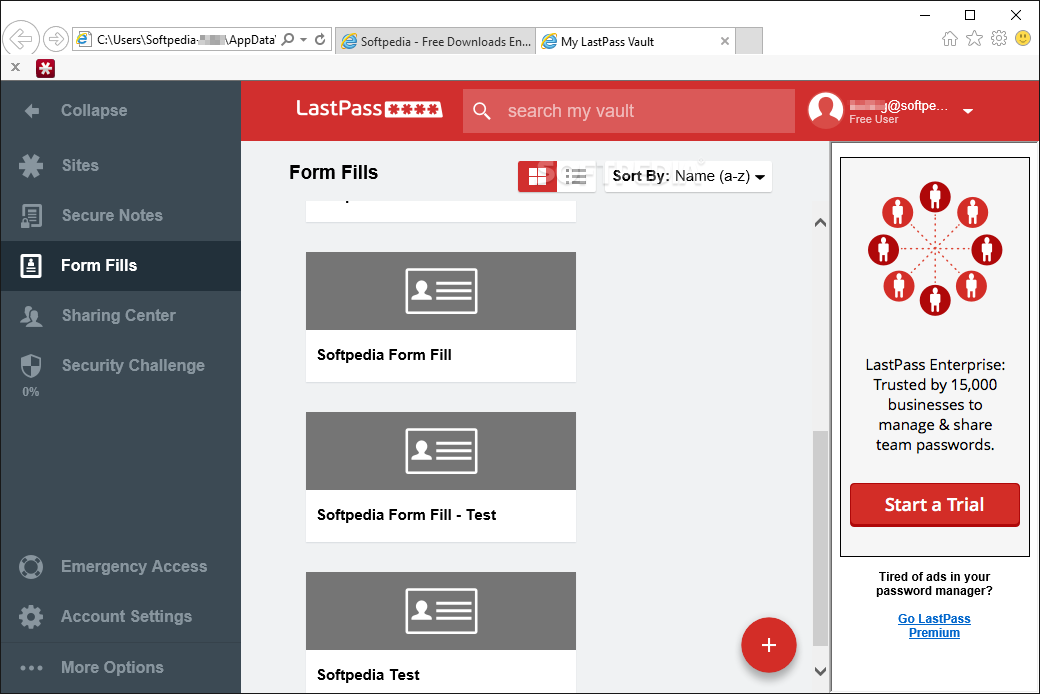Click the Start a Trial button
The image size is (1040, 694).
click(935, 505)
